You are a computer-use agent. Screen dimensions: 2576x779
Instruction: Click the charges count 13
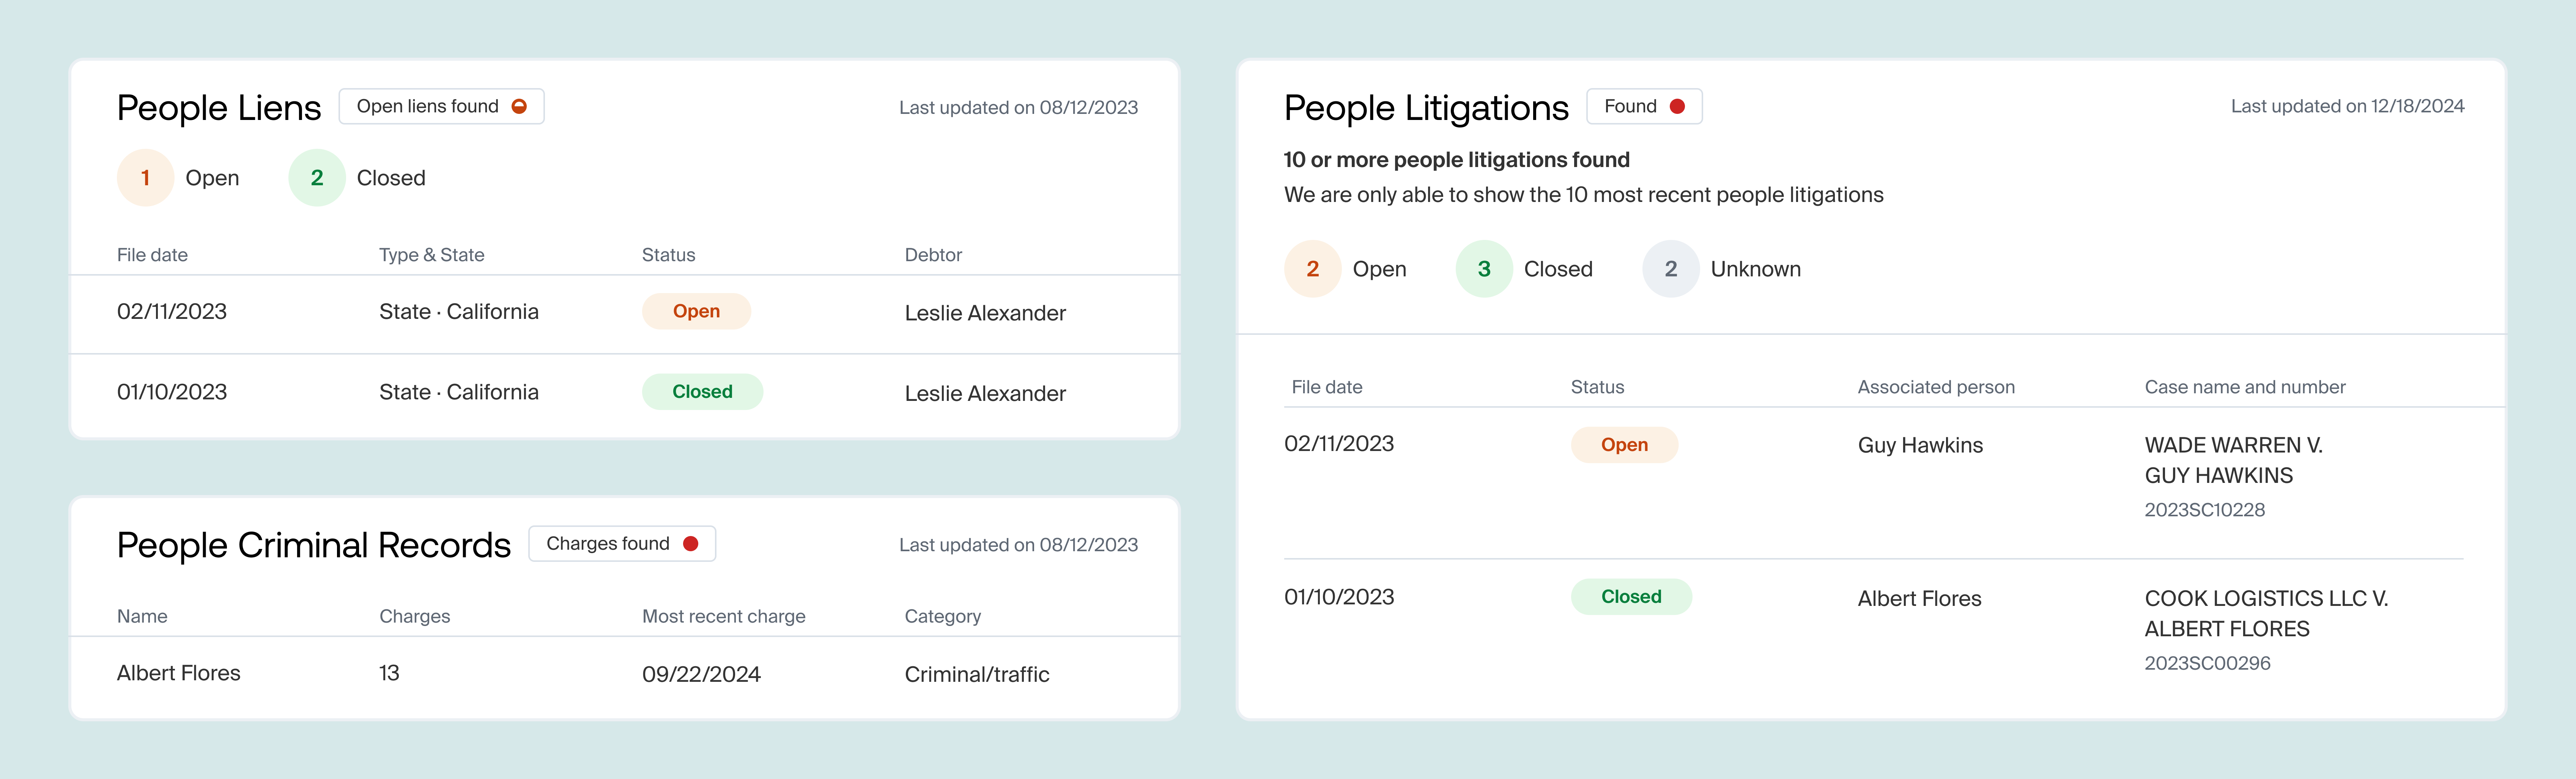tap(389, 673)
